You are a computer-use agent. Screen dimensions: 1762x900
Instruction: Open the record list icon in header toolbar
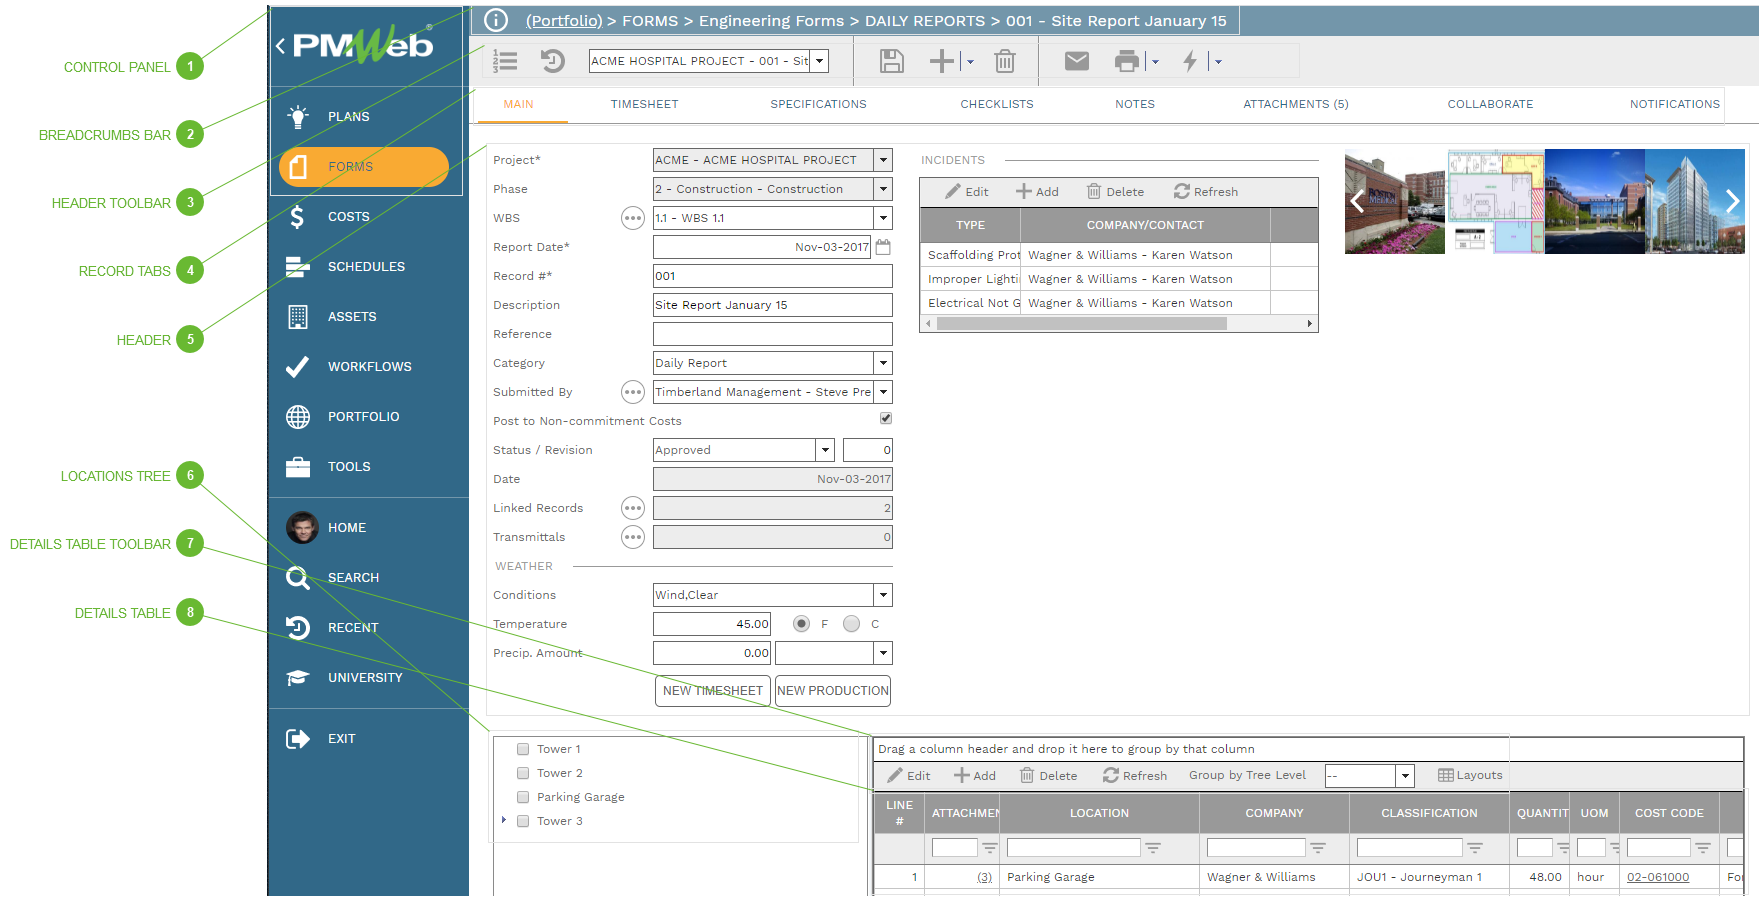click(506, 62)
